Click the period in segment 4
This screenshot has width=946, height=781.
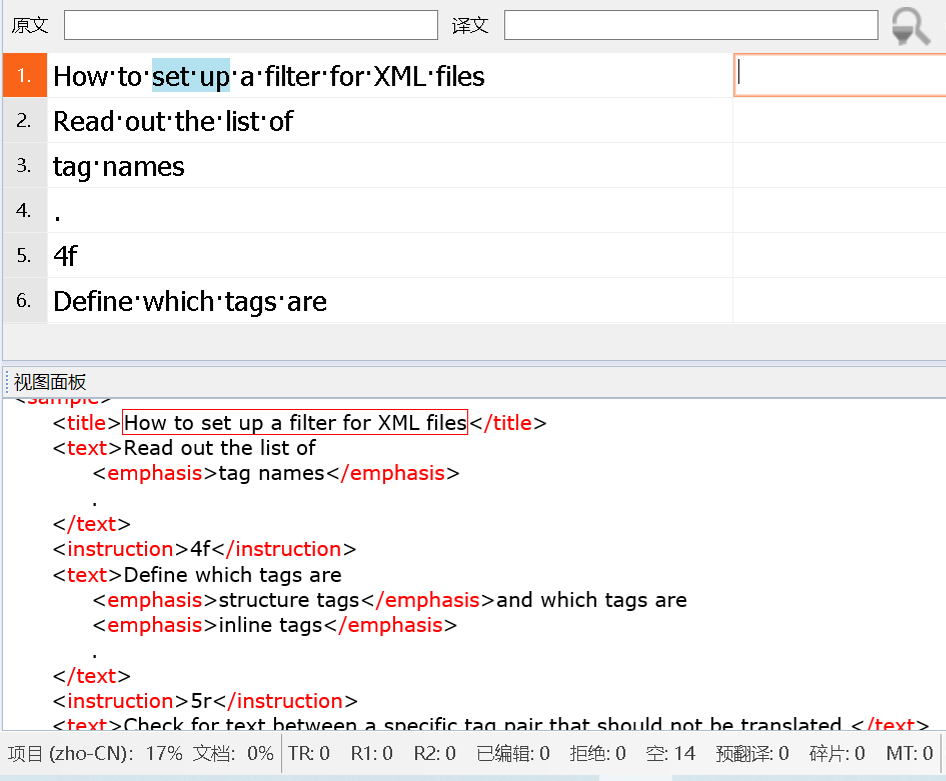point(57,218)
